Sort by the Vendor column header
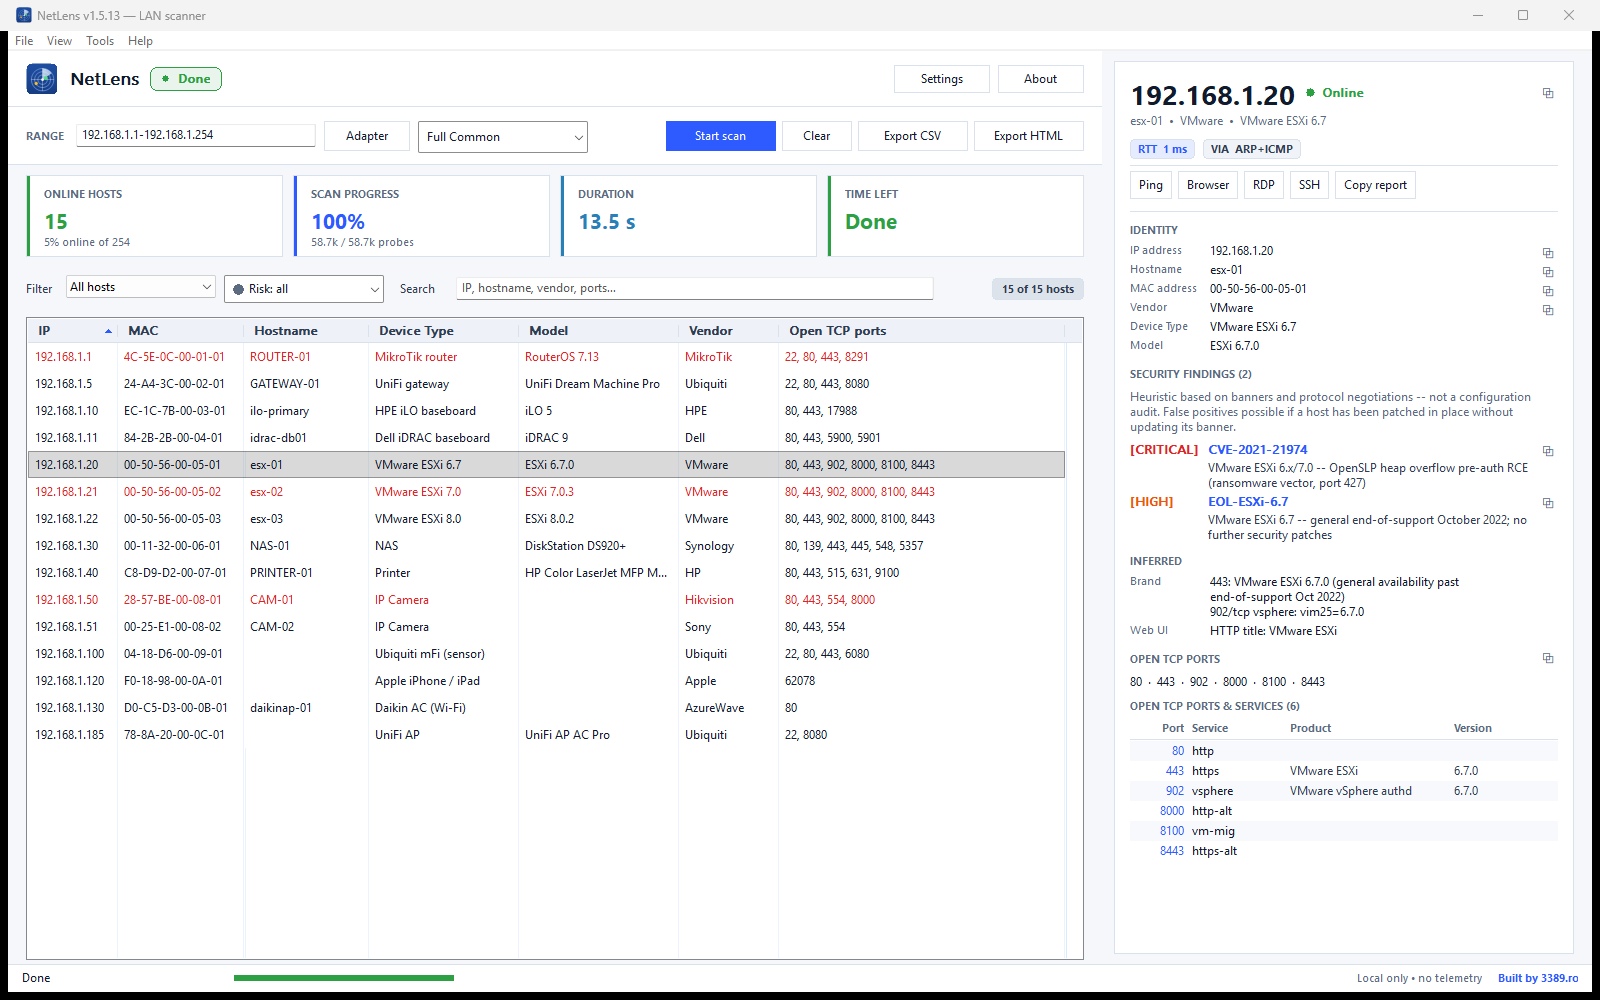The image size is (1600, 1000). click(728, 331)
